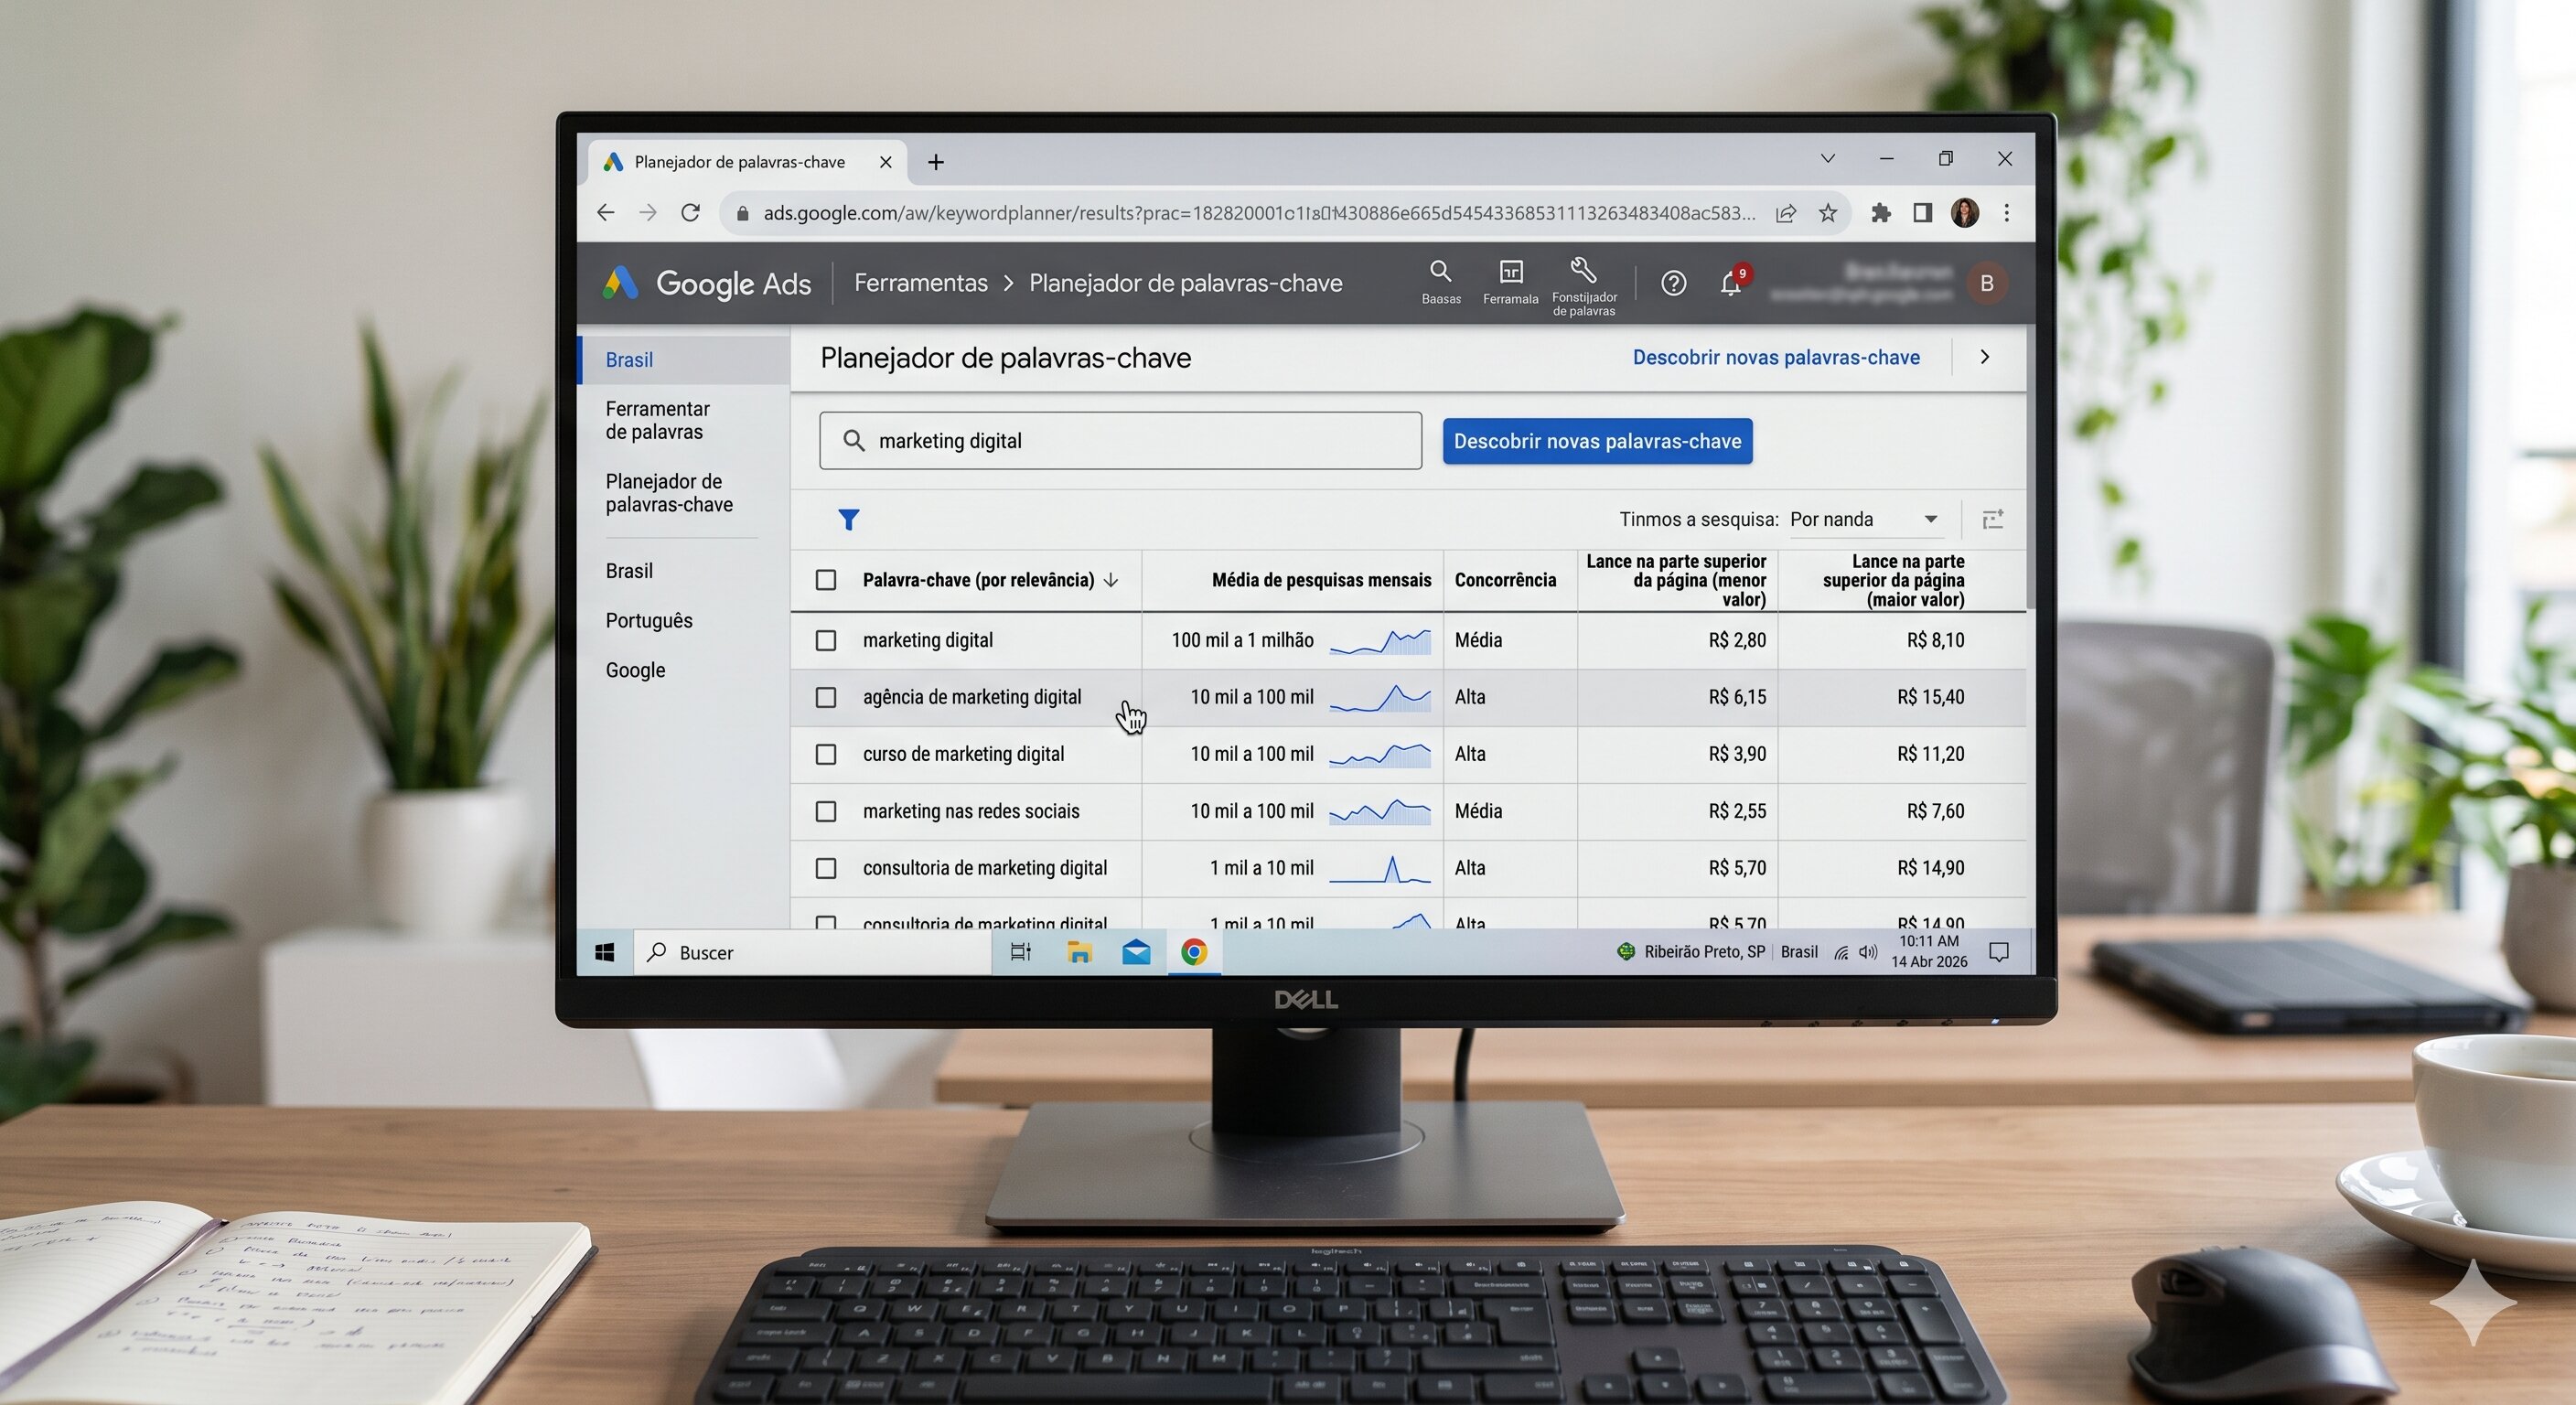
Task: Select the curso de marketing digital checkbox
Action: point(826,755)
